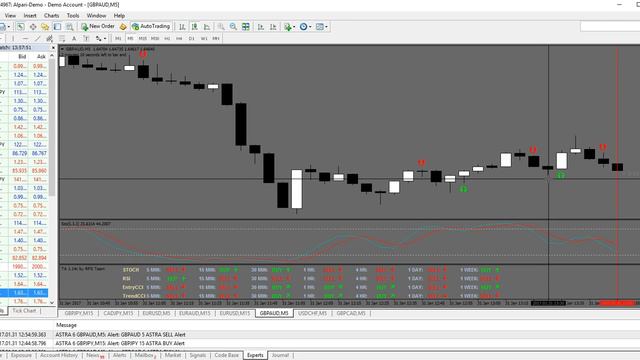Expand the Indicators dropdown arrow
The height and width of the screenshot is (360, 640).
pyautogui.click(x=294, y=27)
